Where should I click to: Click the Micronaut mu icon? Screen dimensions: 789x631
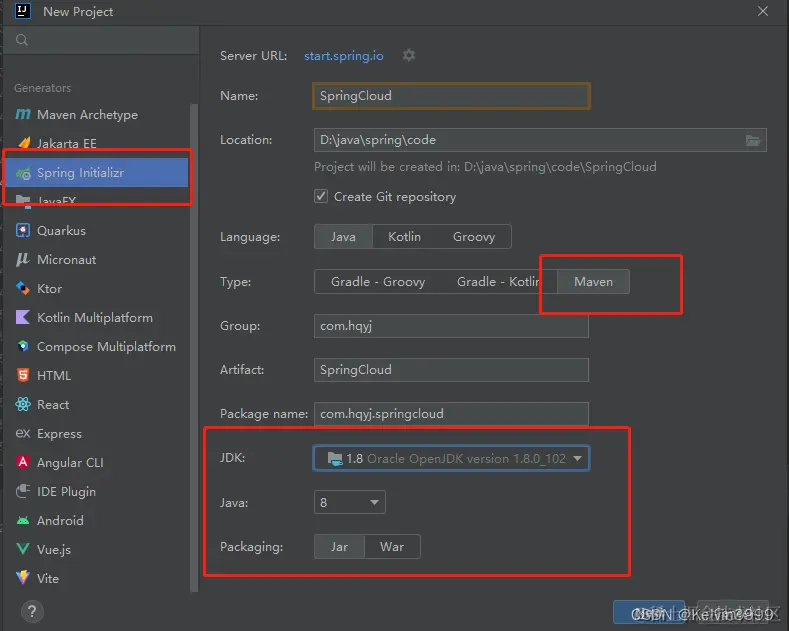23,259
